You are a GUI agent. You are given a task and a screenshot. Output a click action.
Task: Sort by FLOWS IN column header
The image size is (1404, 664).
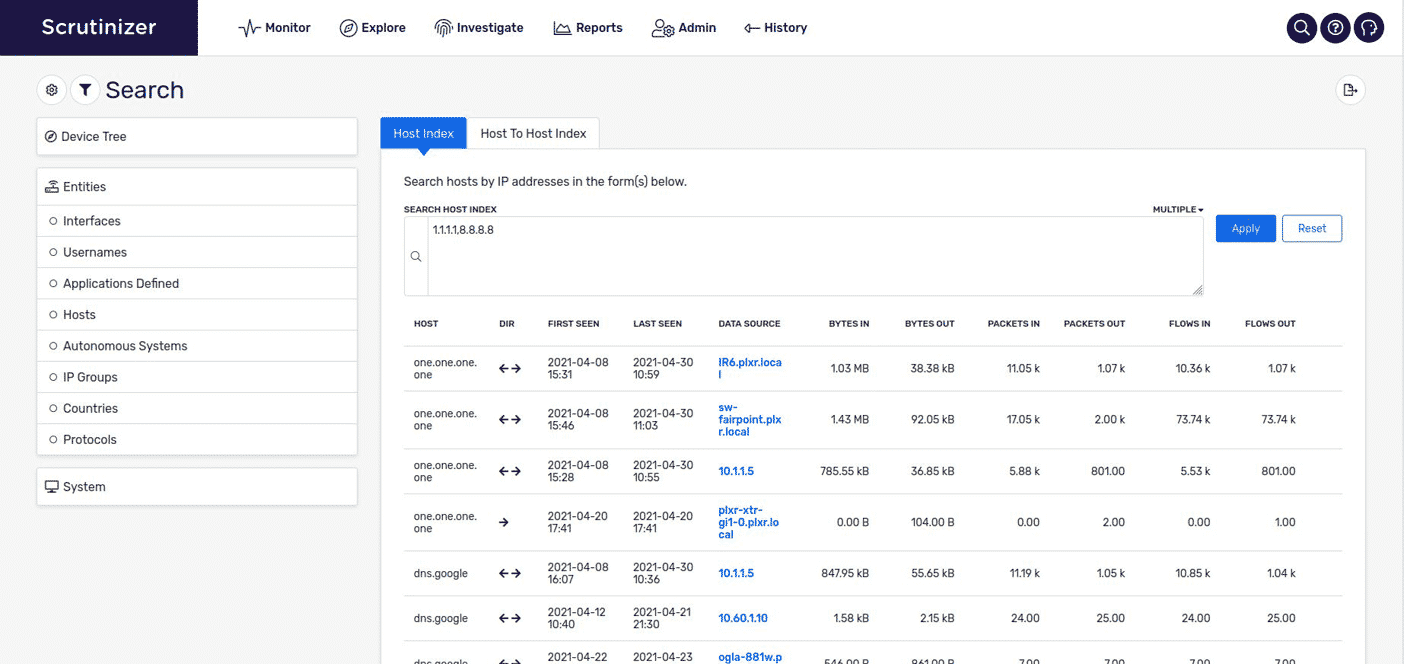coord(1190,324)
